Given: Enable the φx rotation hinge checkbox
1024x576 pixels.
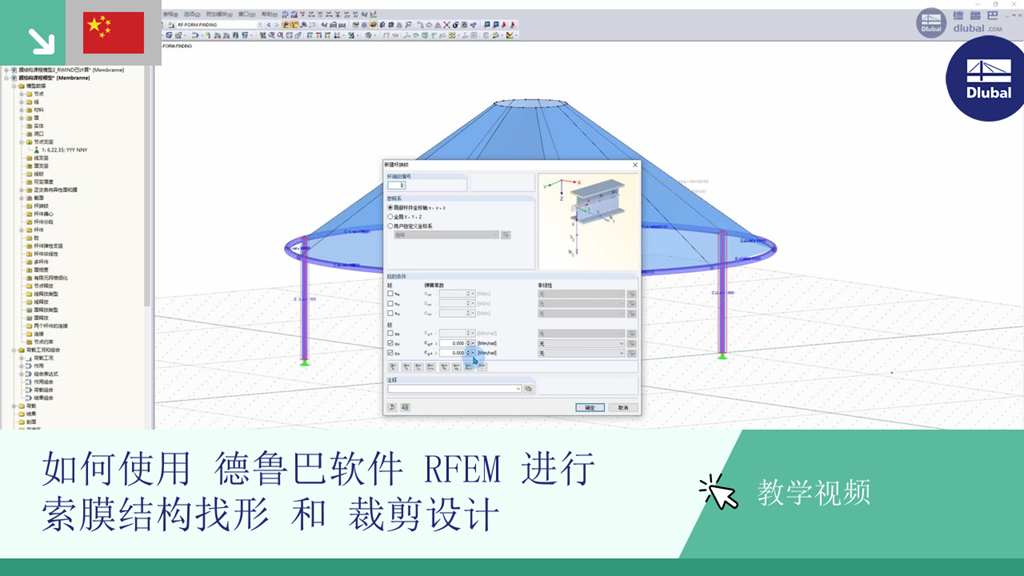Looking at the screenshot, I should click(391, 333).
